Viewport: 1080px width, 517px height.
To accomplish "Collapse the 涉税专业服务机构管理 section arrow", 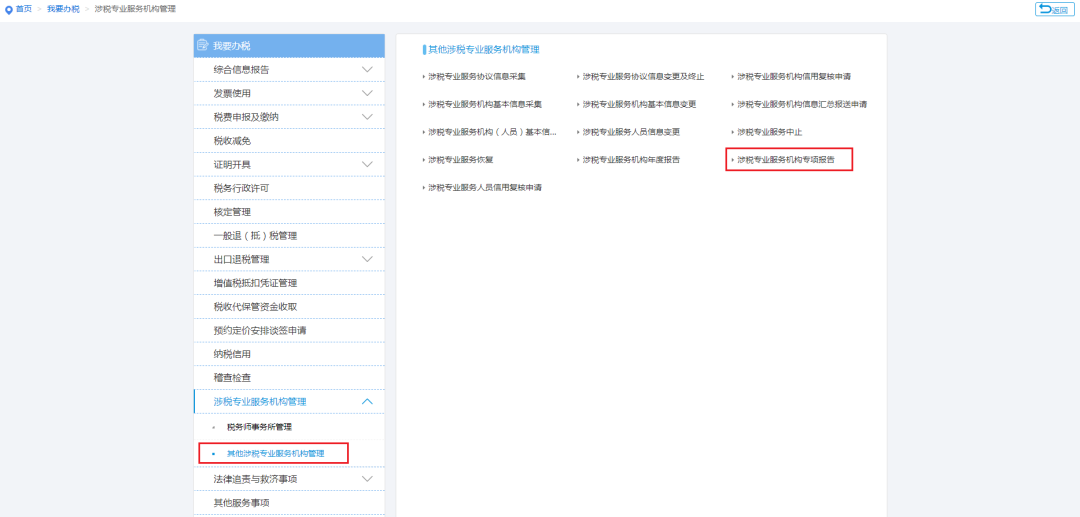I will point(367,402).
